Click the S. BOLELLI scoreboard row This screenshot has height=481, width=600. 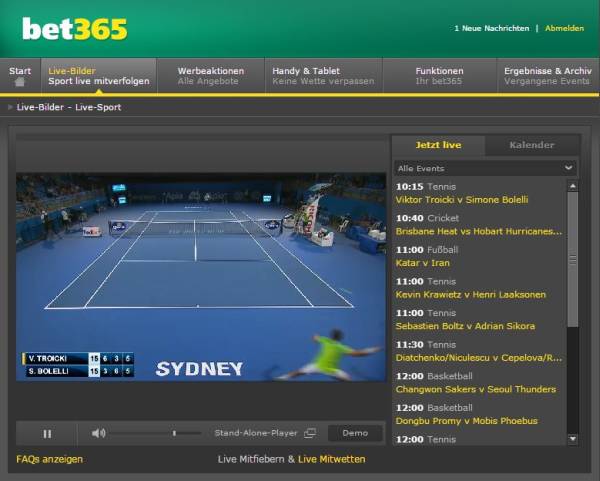80,371
